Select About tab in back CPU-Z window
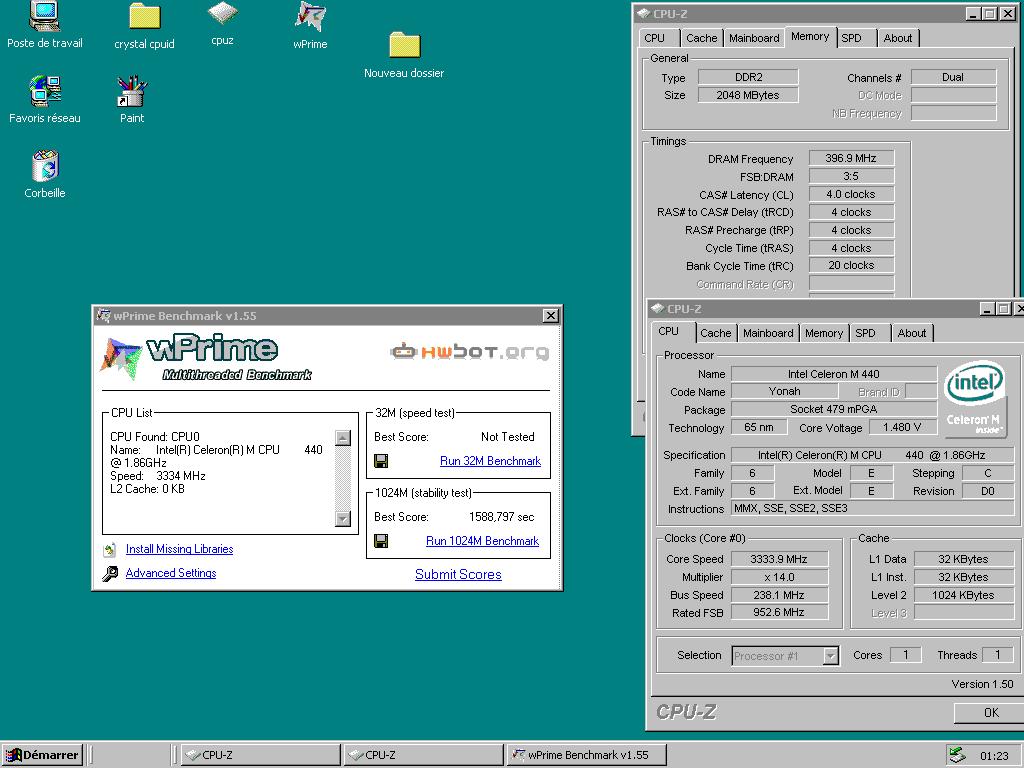Image resolution: width=1024 pixels, height=768 pixels. pyautogui.click(x=898, y=38)
